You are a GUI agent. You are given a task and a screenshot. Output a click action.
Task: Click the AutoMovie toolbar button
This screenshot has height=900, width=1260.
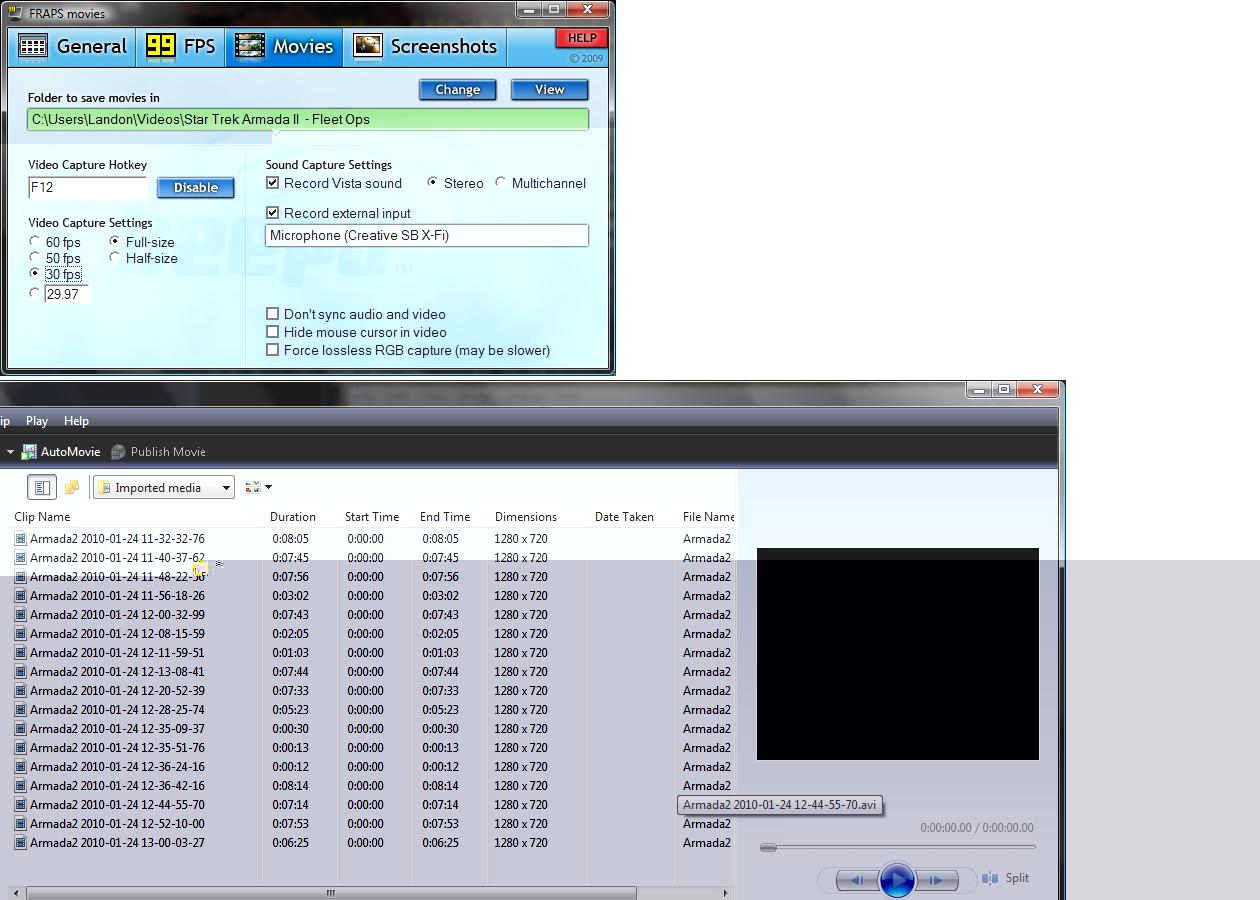[60, 452]
